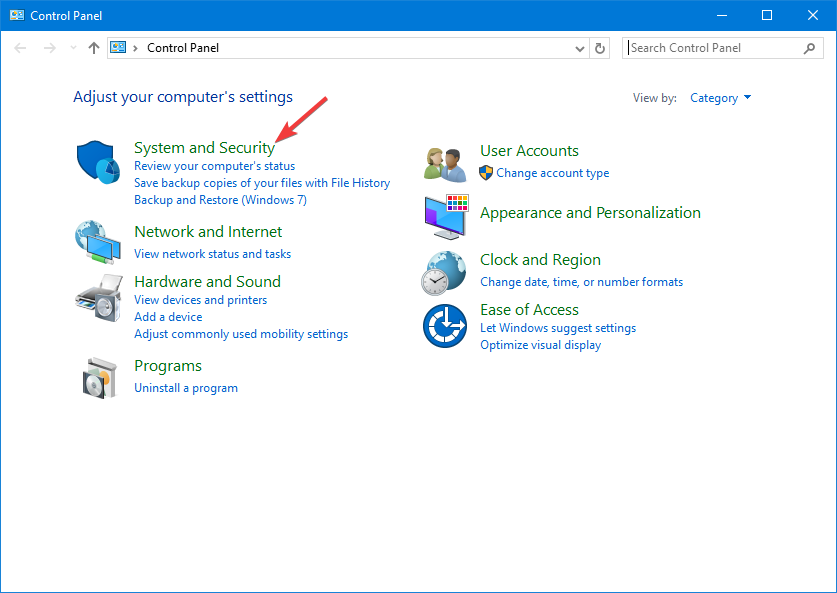The height and width of the screenshot is (593, 837).
Task: Open recent locations dropdown arrow
Action: click(x=74, y=48)
